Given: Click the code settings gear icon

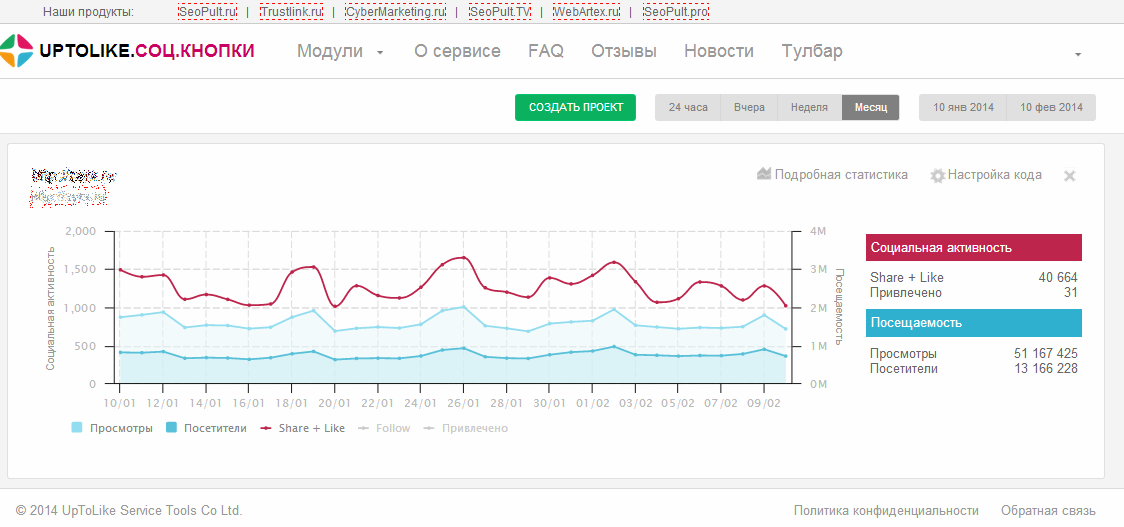Looking at the screenshot, I should tap(937, 175).
